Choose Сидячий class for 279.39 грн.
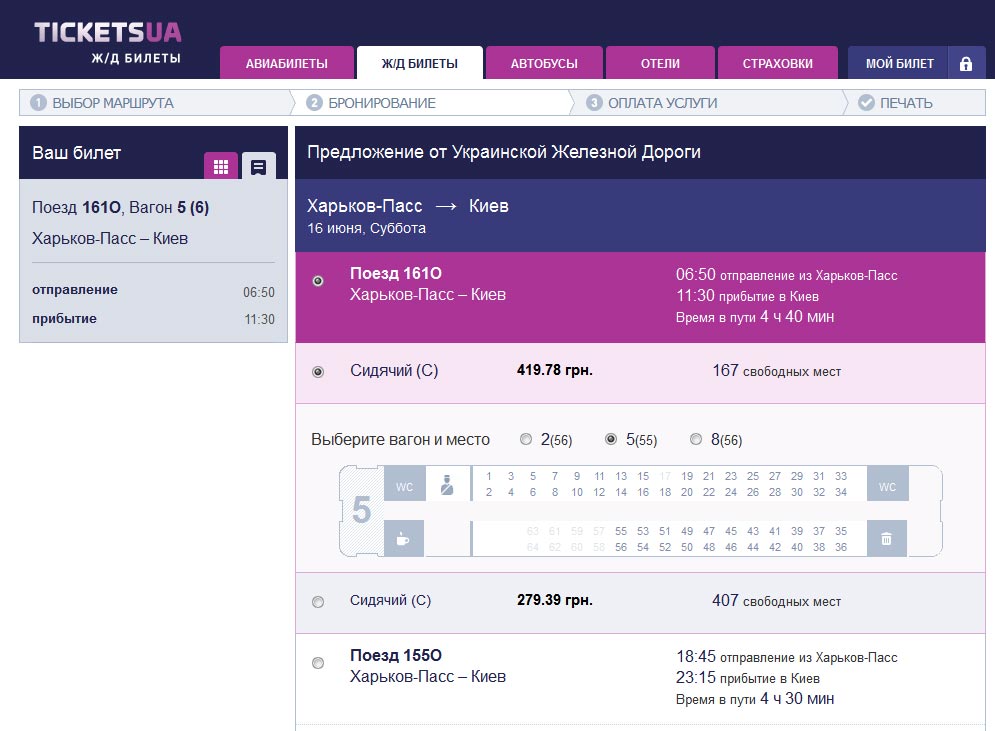 [x=318, y=602]
